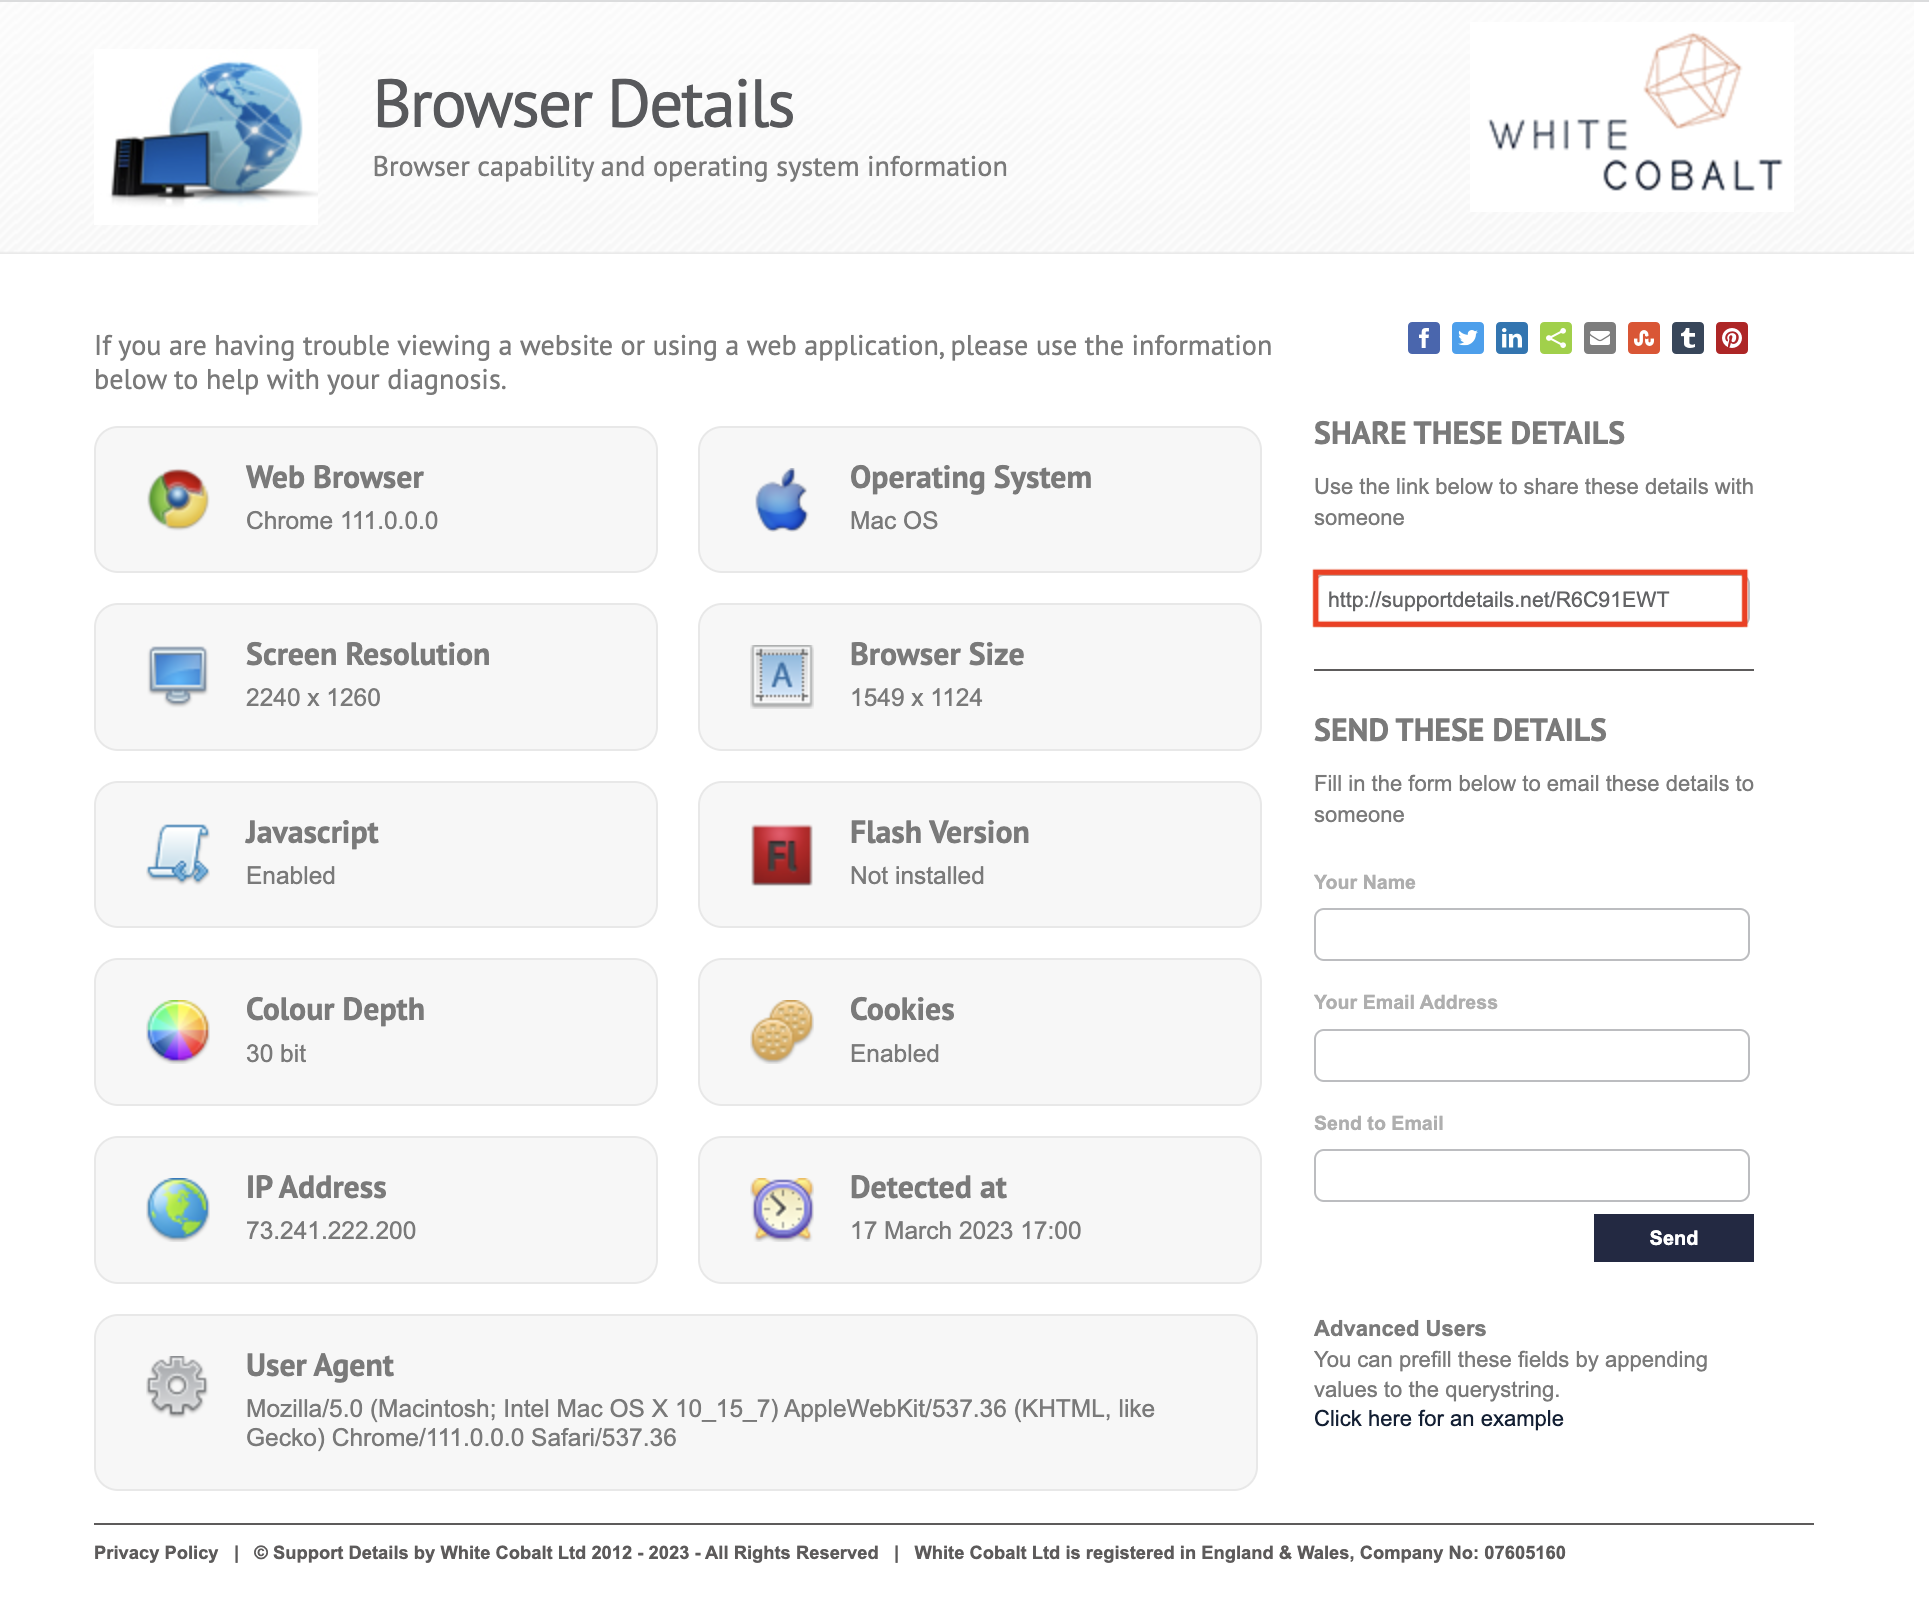Click the Cookies biscuit icon
Viewport: 1929px width, 1605px height.
(x=781, y=1030)
